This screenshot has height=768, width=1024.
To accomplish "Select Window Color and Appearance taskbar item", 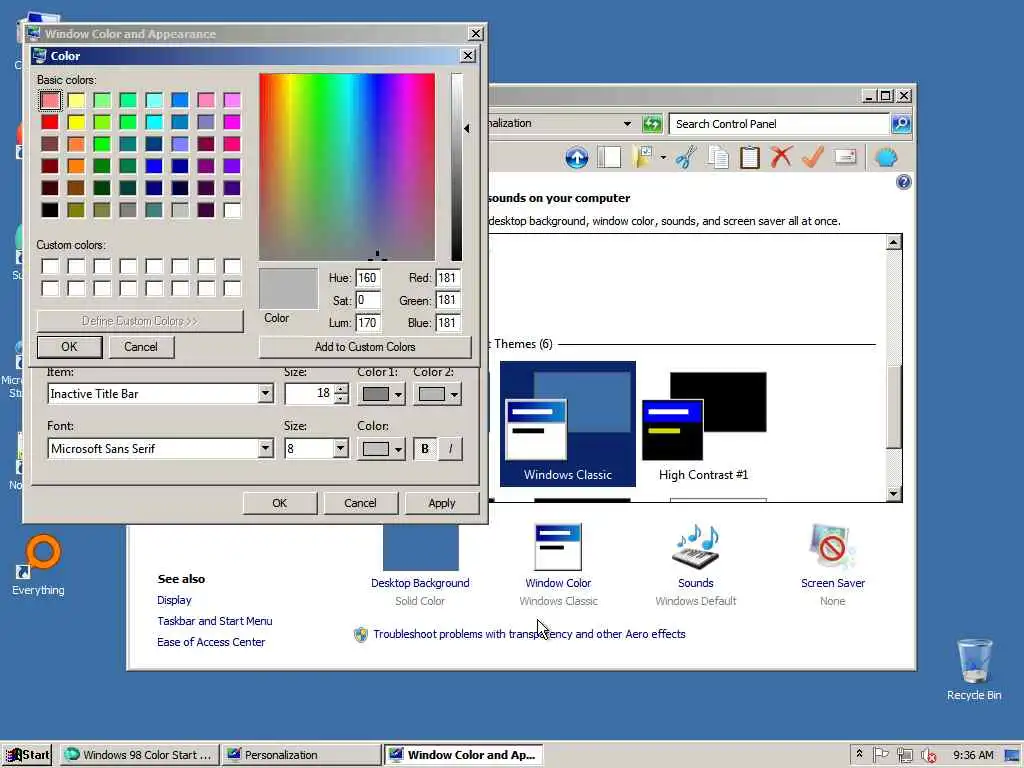I will point(464,755).
